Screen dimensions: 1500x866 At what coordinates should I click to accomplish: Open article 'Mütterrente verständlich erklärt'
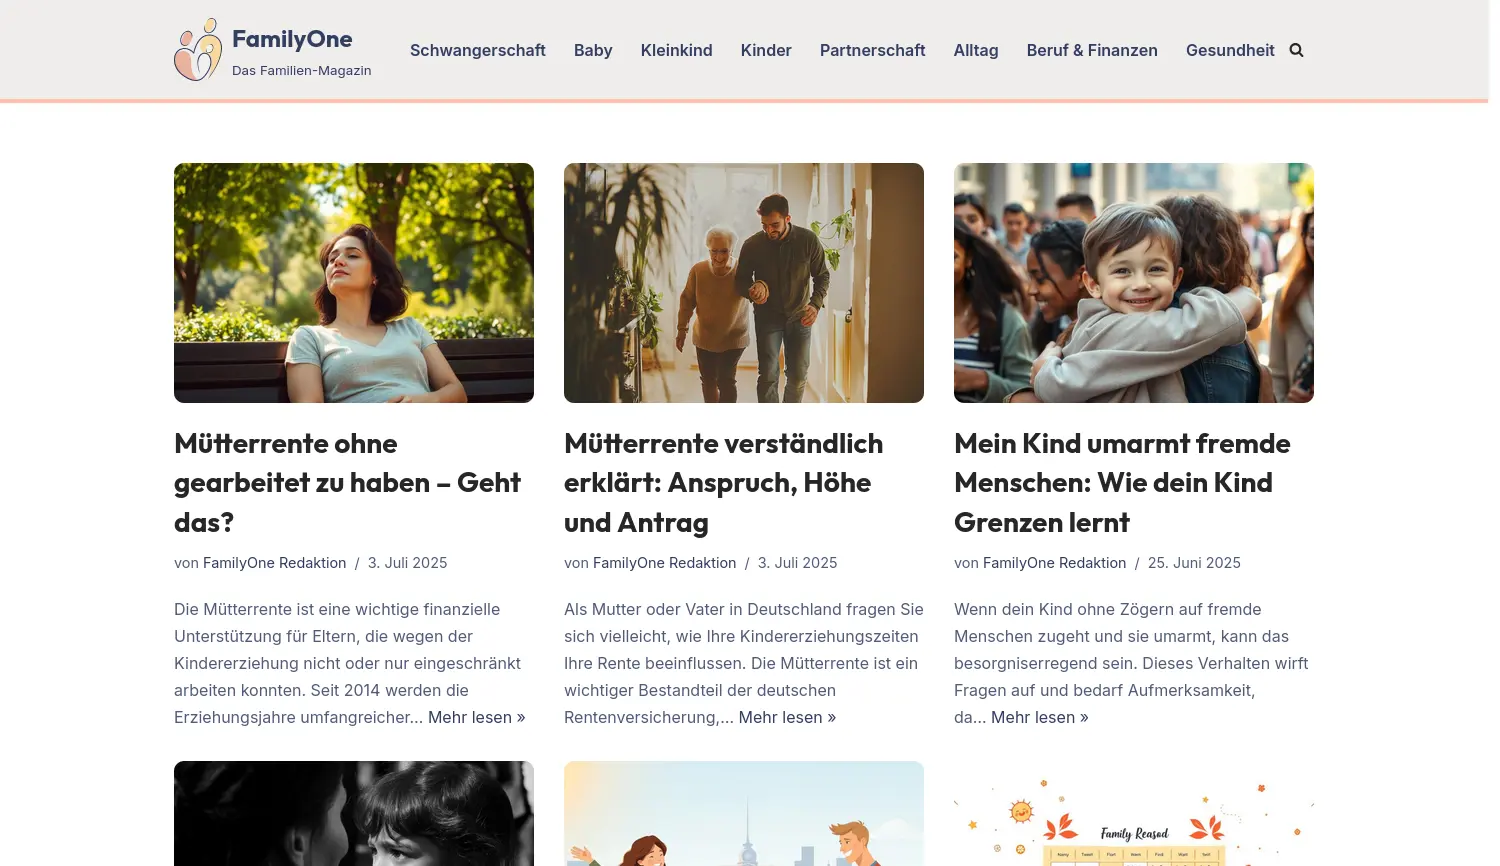(724, 483)
